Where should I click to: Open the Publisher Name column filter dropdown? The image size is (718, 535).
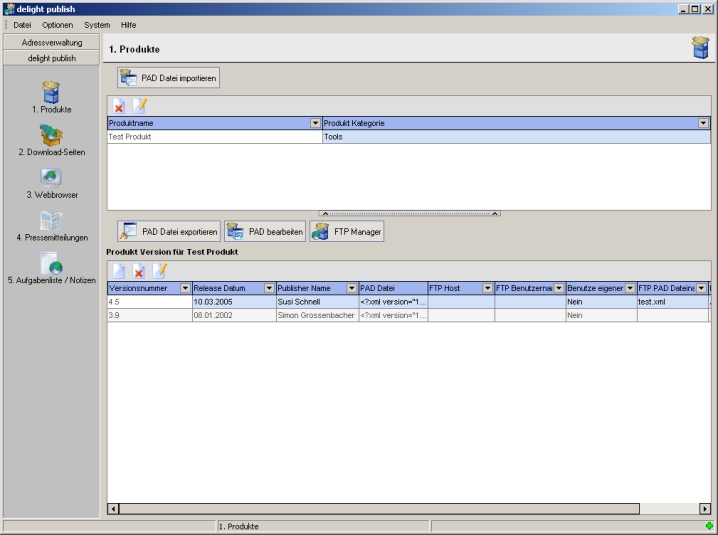351,288
